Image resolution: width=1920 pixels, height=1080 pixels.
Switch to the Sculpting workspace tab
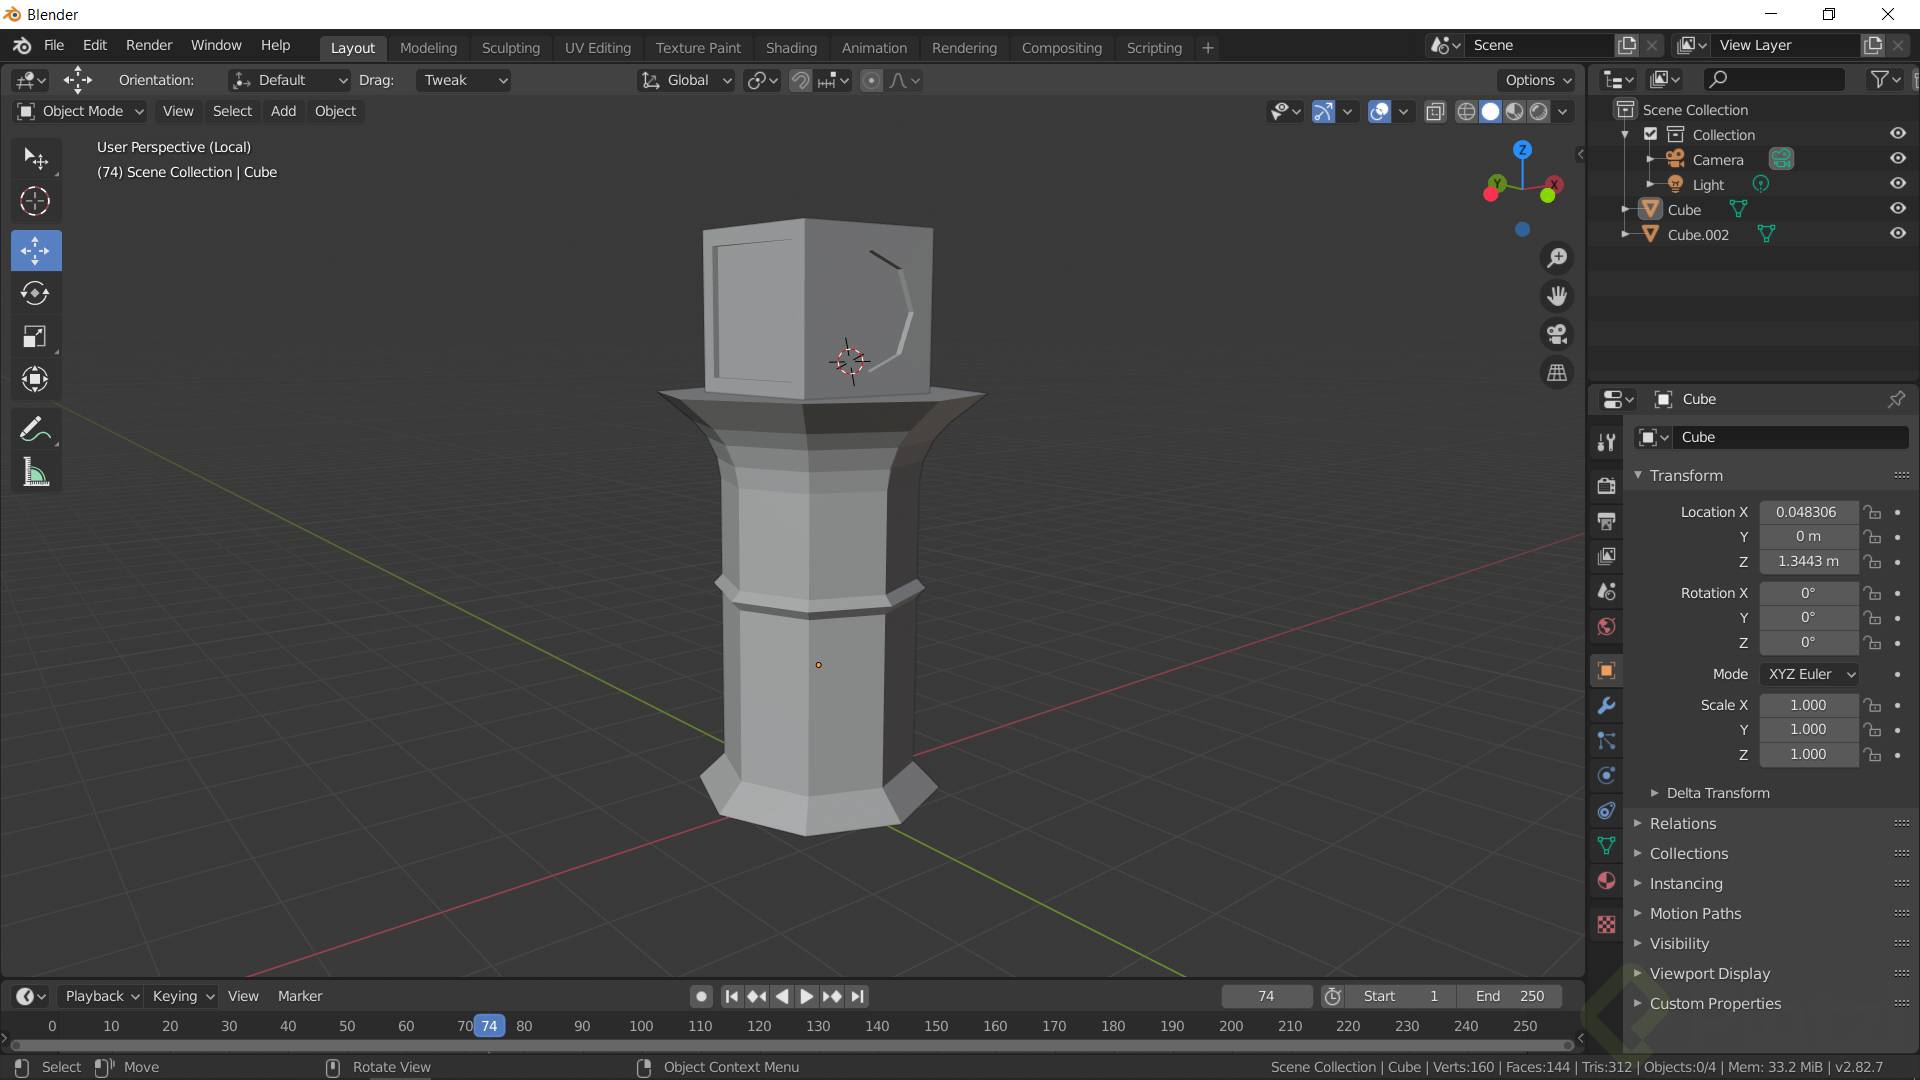pyautogui.click(x=510, y=47)
